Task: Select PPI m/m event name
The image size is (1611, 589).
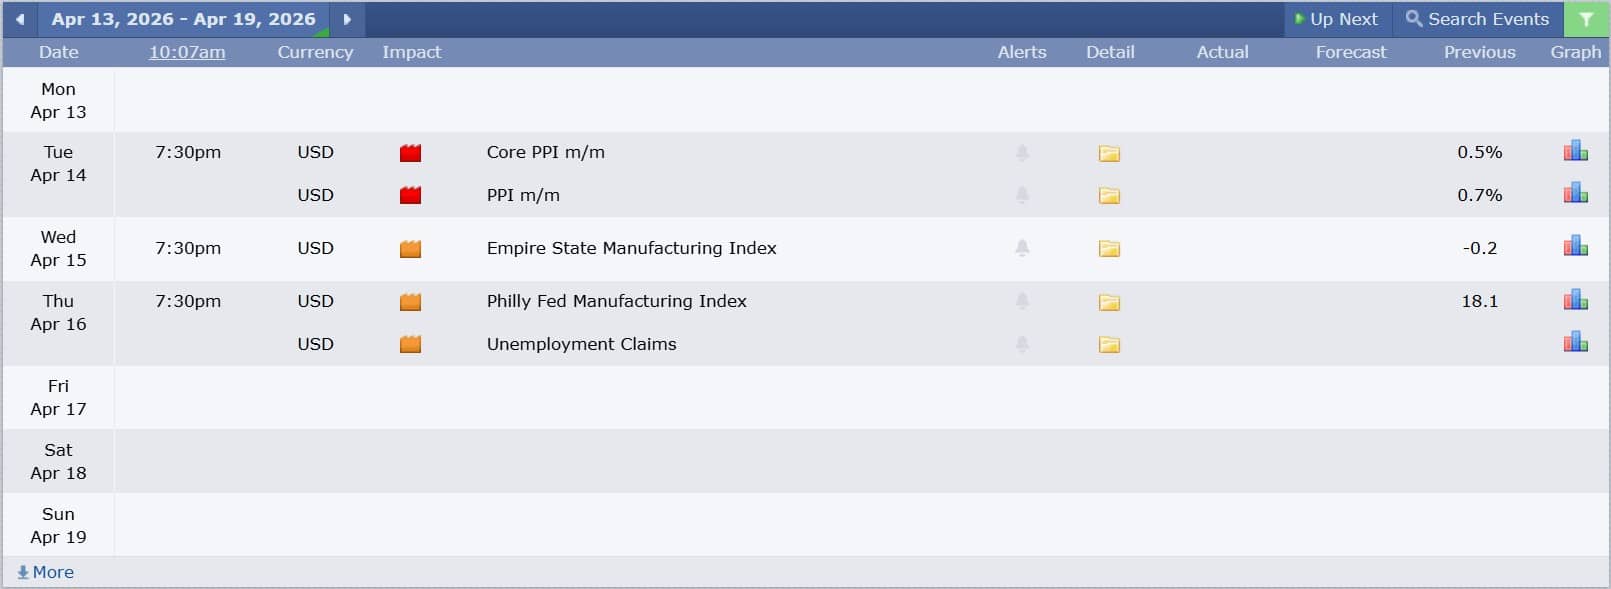Action: 523,195
